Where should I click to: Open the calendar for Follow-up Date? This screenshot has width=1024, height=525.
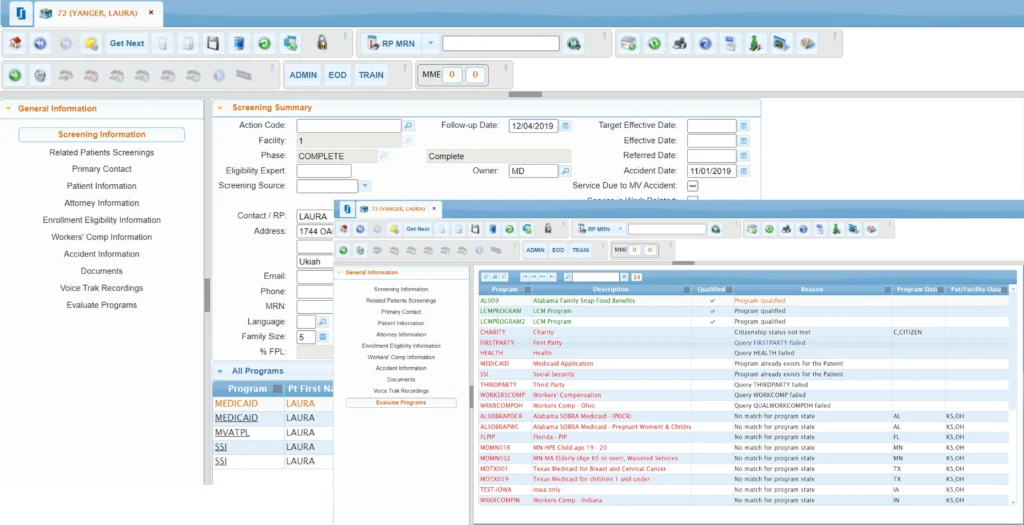[566, 125]
